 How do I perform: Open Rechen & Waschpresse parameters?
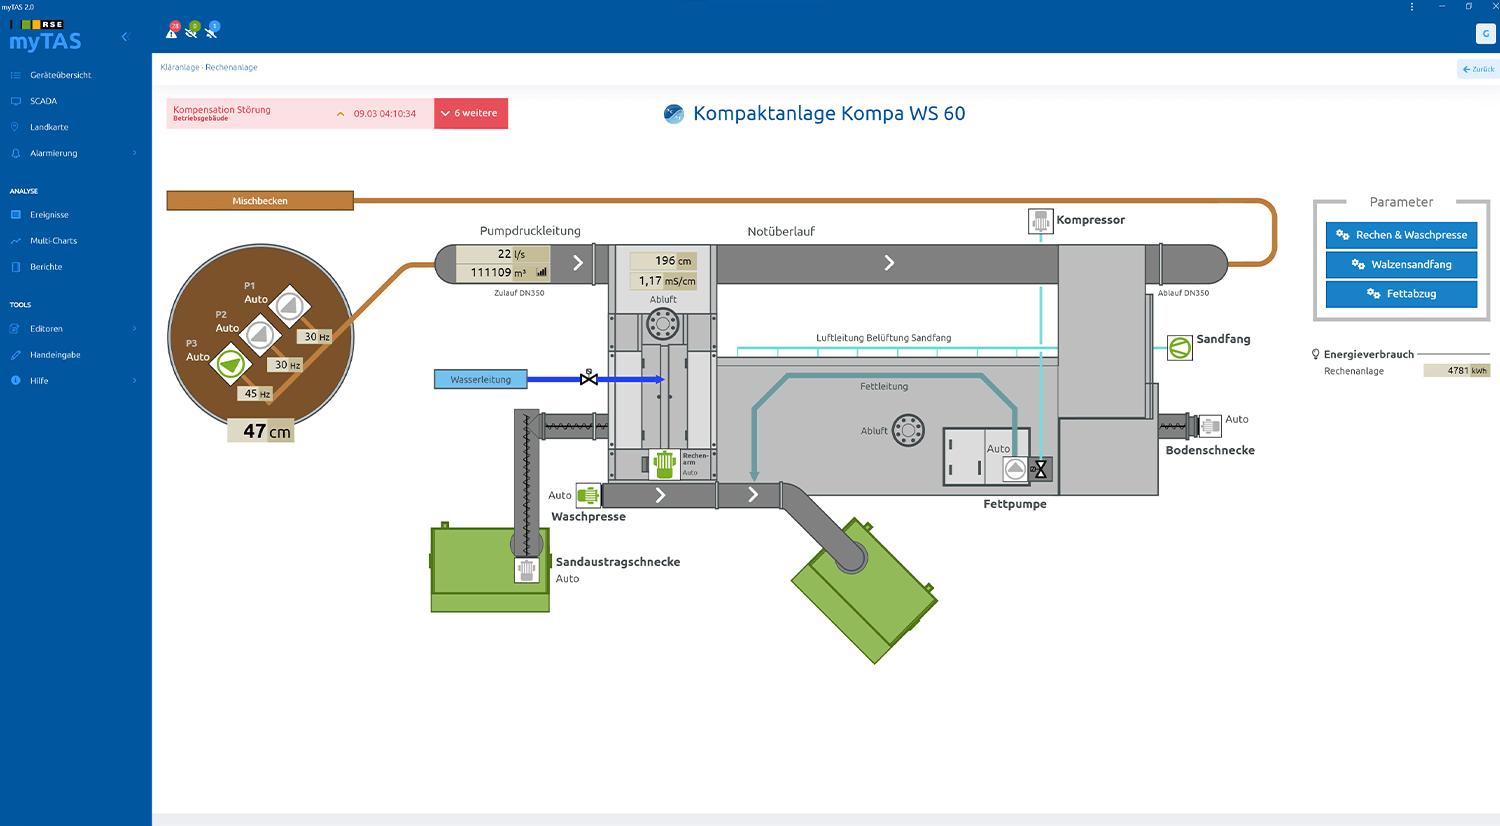1401,235
